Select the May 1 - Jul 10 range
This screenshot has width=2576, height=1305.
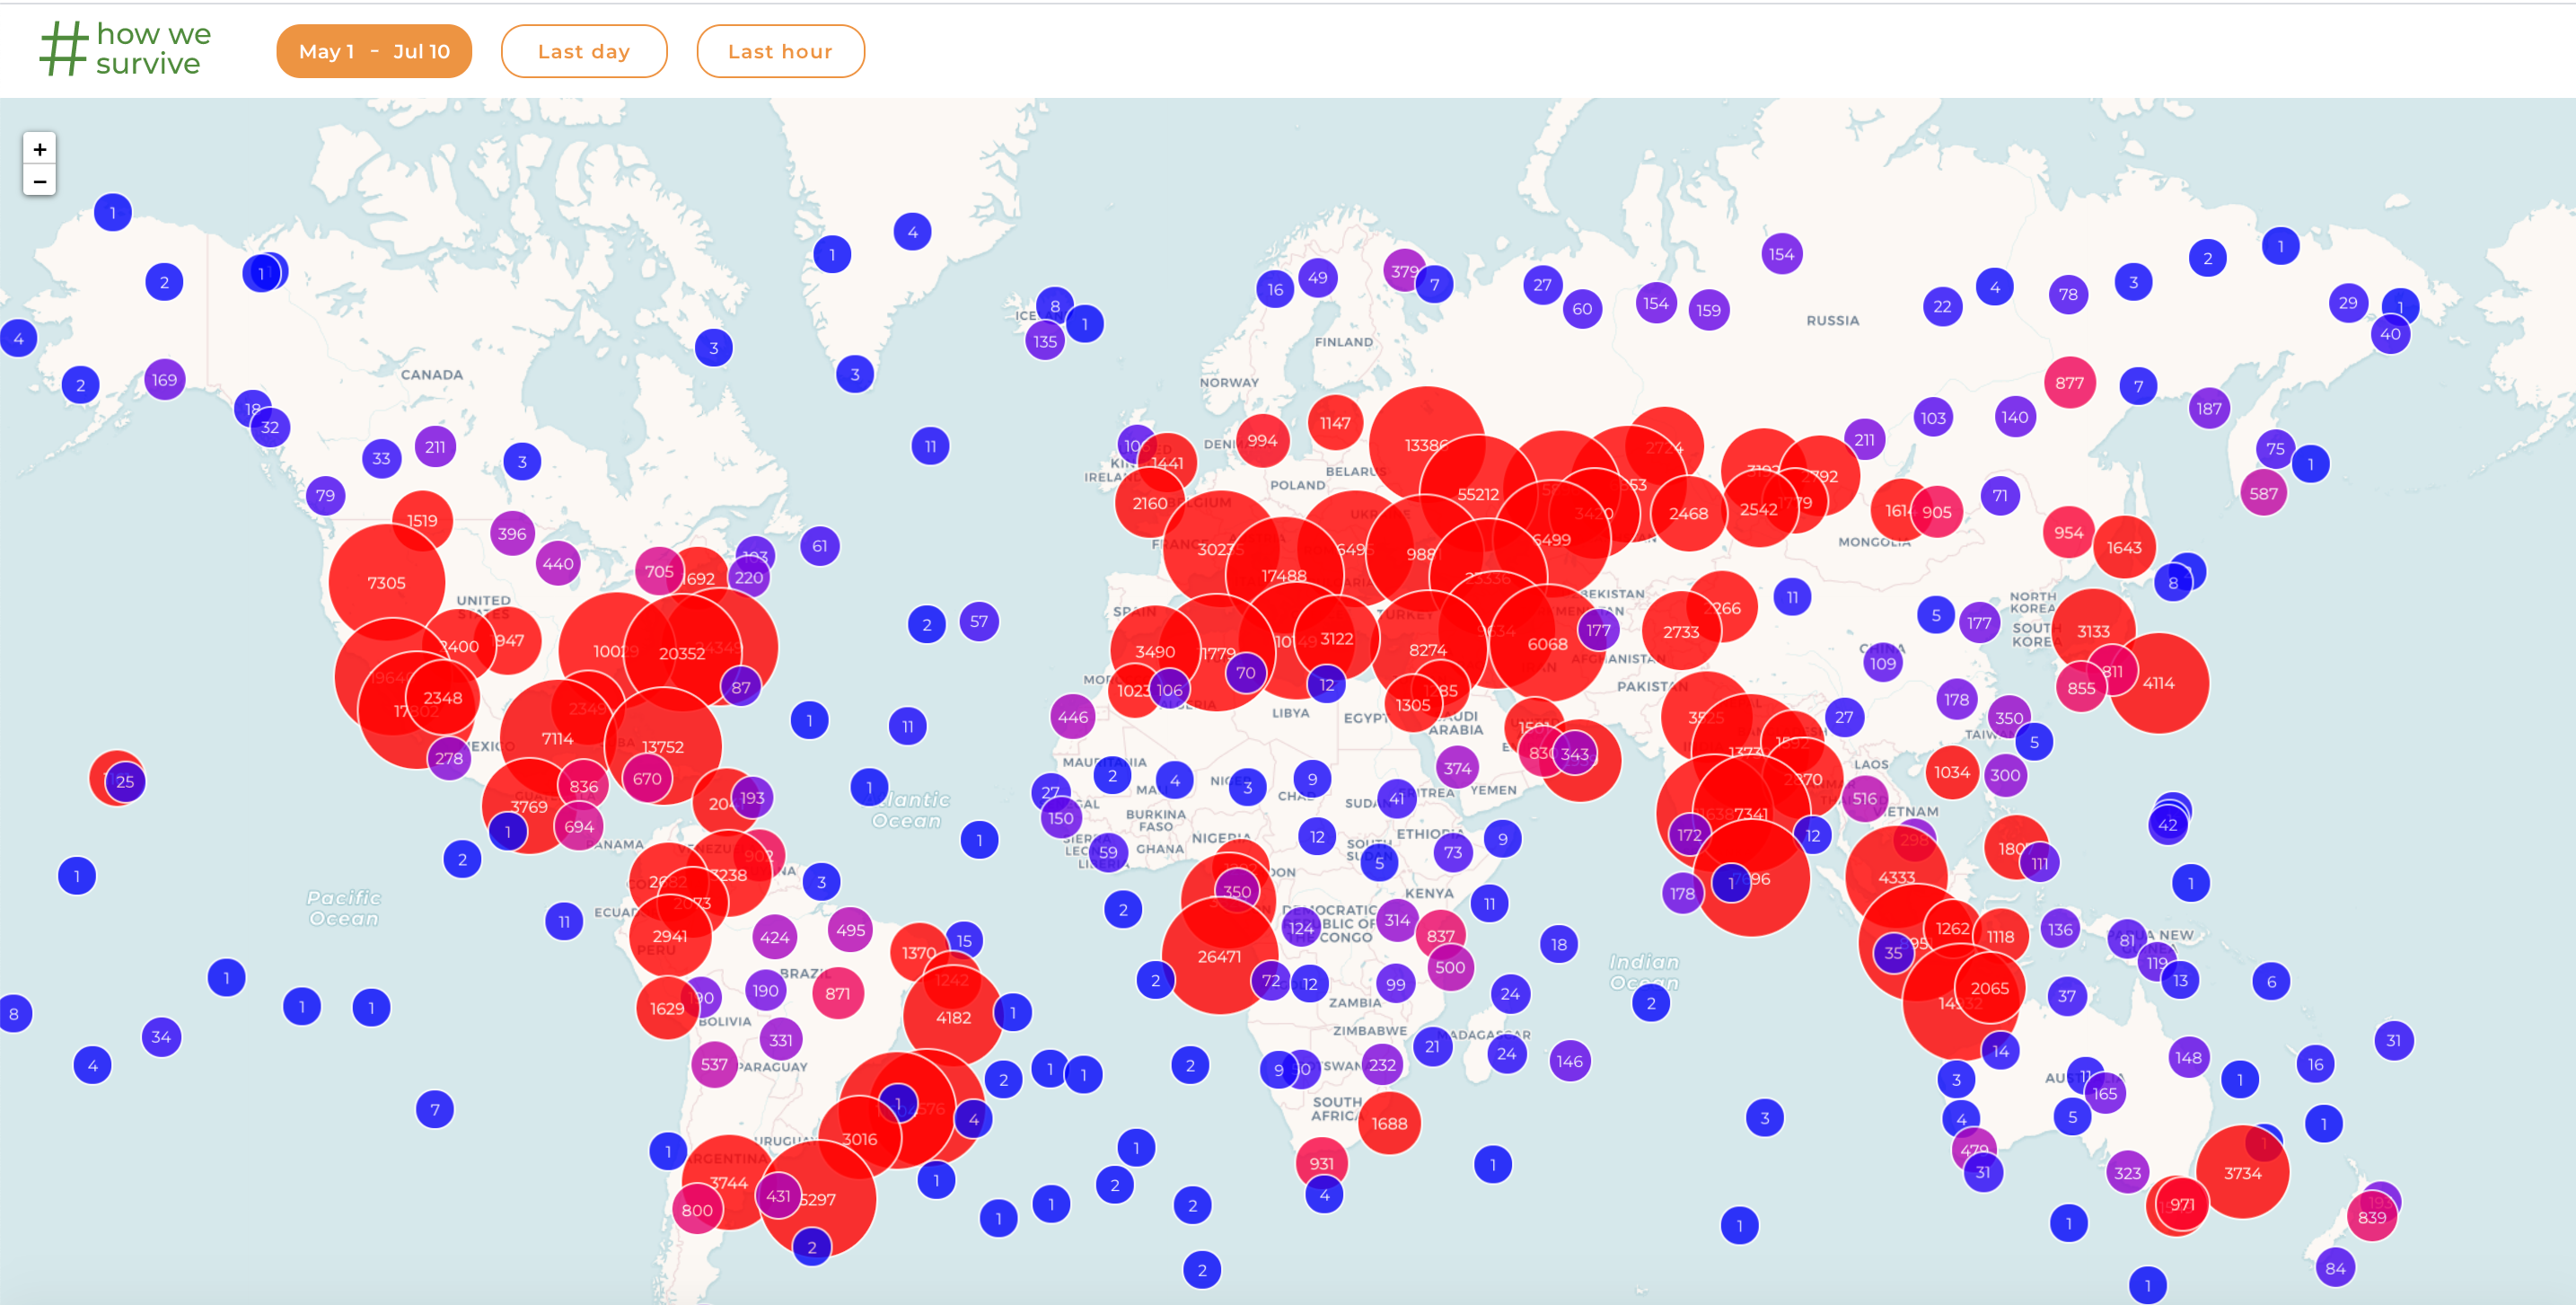click(x=374, y=51)
